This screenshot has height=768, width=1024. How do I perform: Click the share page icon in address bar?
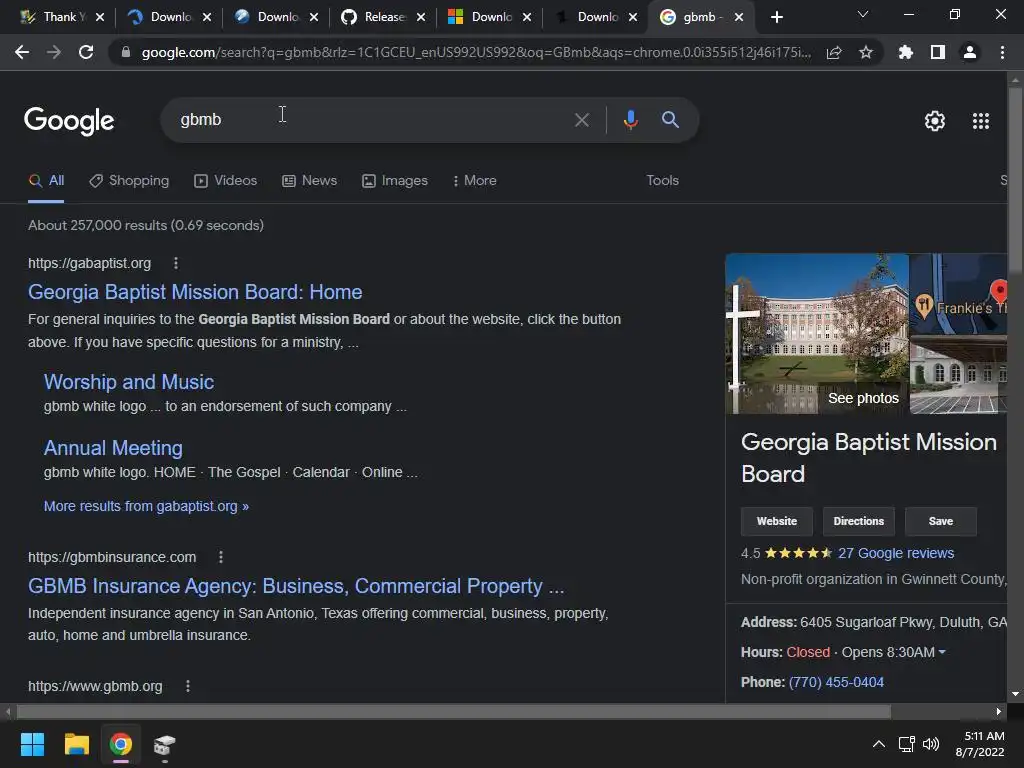(x=834, y=52)
